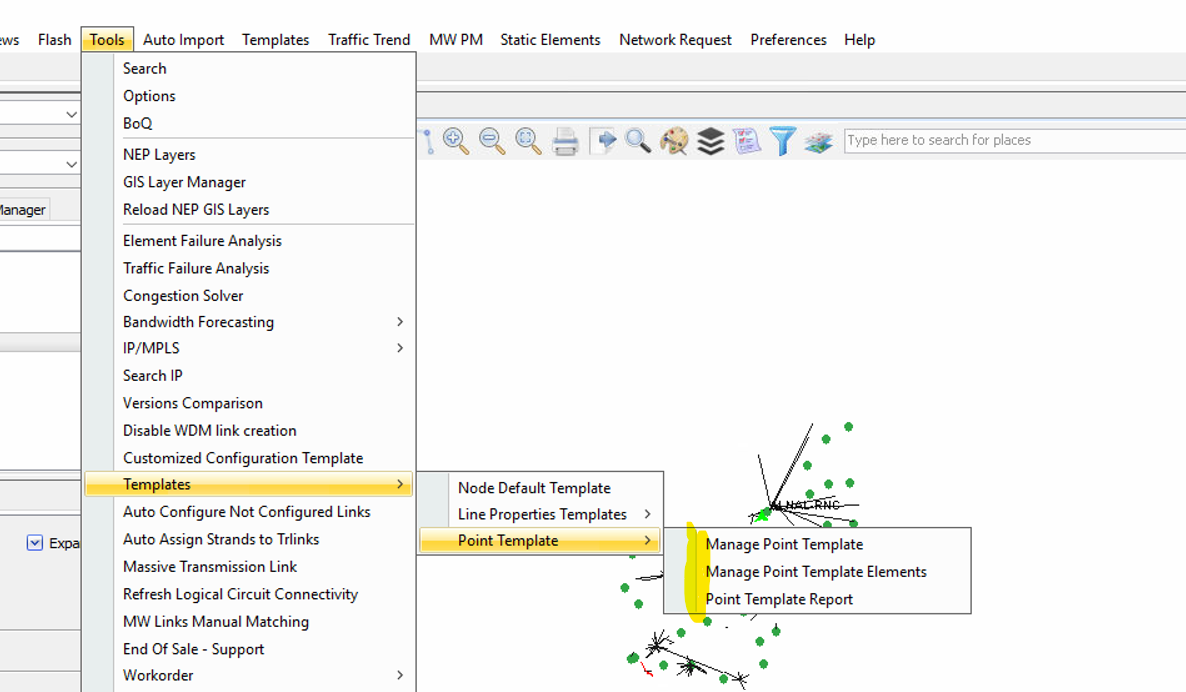Screen dimensions: 1186x692
Task: Click the printer icon in the toolbar
Action: (565, 141)
